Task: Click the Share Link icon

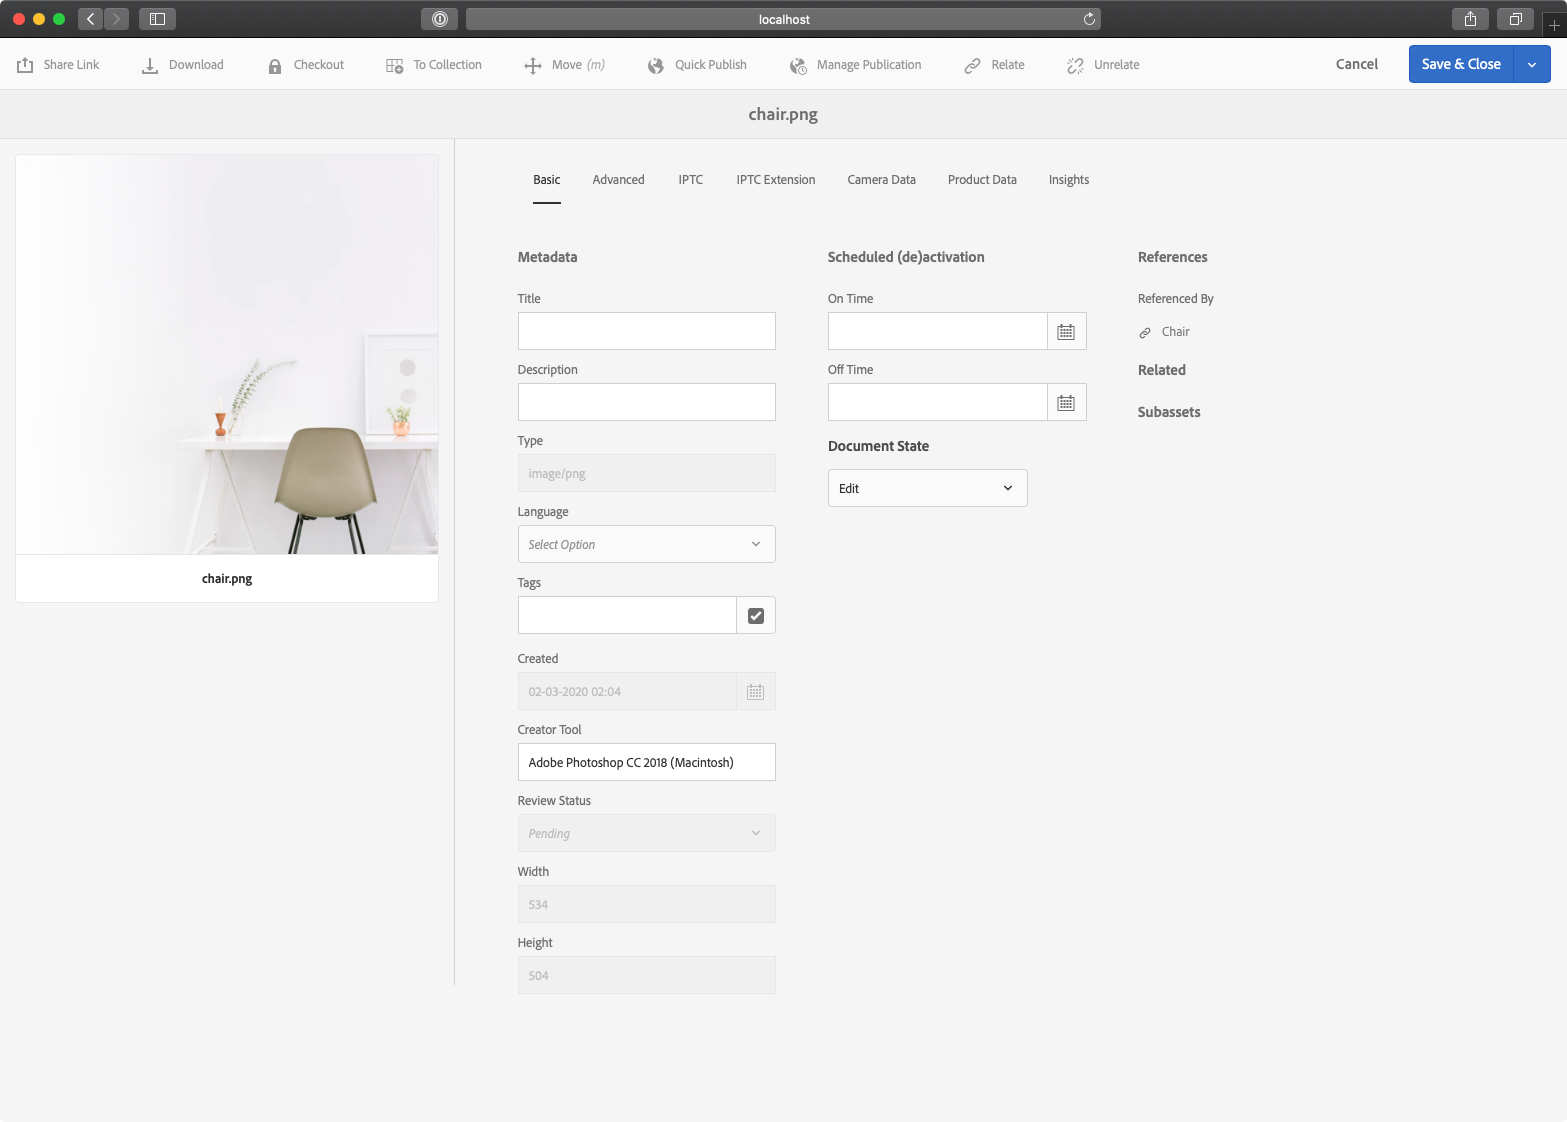Action: tap(25, 65)
